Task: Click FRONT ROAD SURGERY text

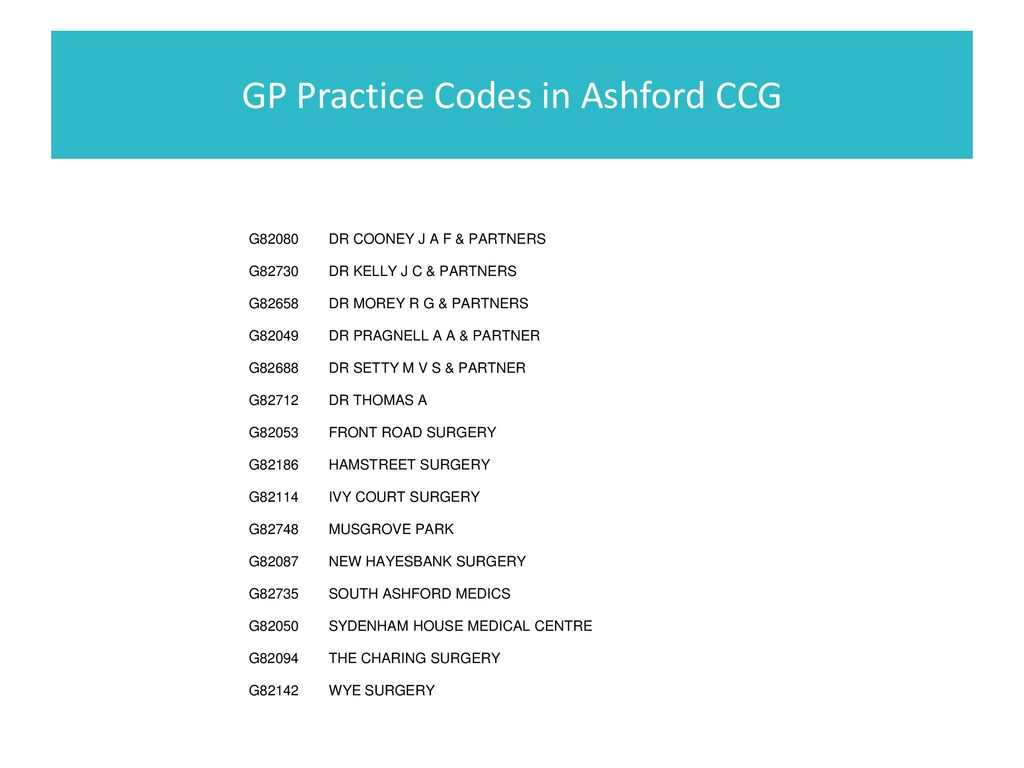Action: [412, 432]
